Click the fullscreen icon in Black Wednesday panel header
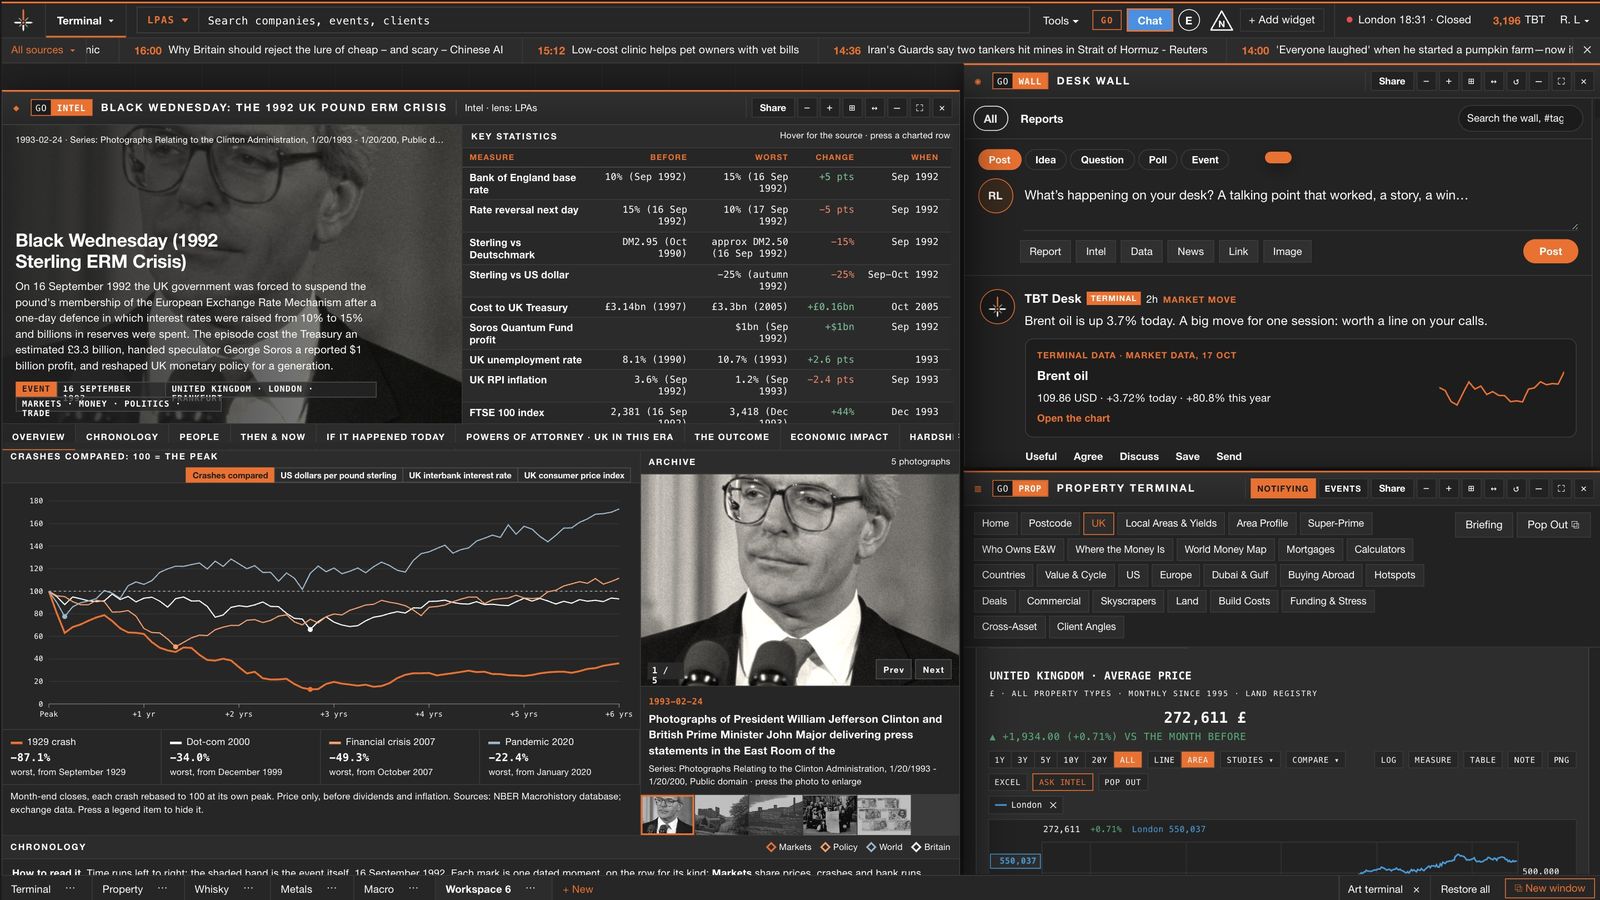 [x=919, y=108]
